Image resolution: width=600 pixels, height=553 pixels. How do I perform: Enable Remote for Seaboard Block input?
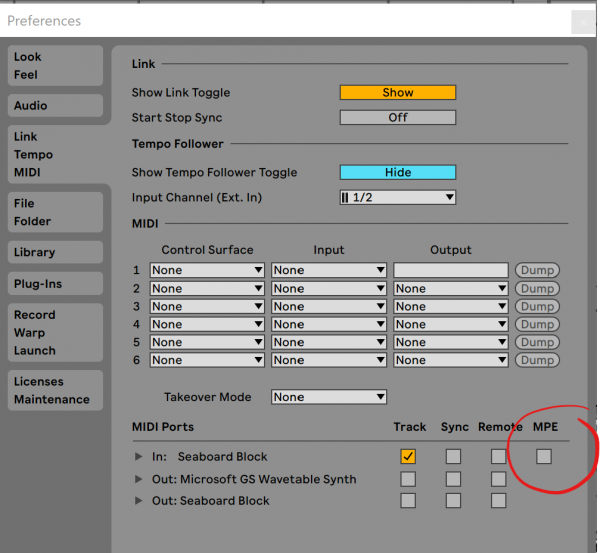coord(498,456)
